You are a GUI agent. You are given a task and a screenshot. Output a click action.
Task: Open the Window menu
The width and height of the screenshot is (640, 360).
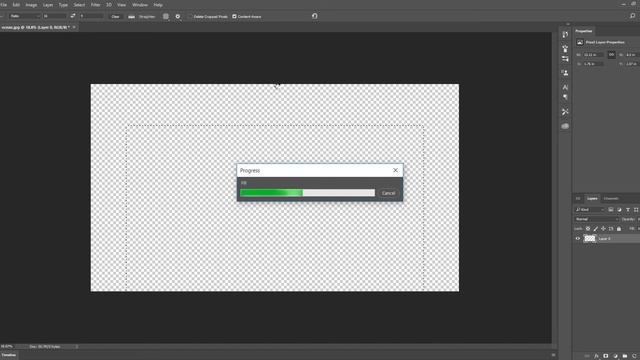click(x=140, y=5)
